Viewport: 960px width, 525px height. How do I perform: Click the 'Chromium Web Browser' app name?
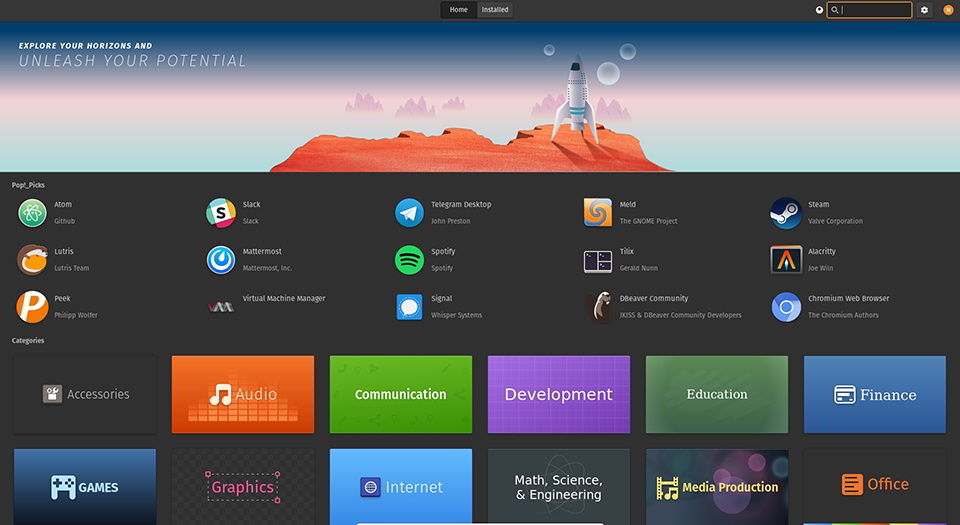pos(849,299)
